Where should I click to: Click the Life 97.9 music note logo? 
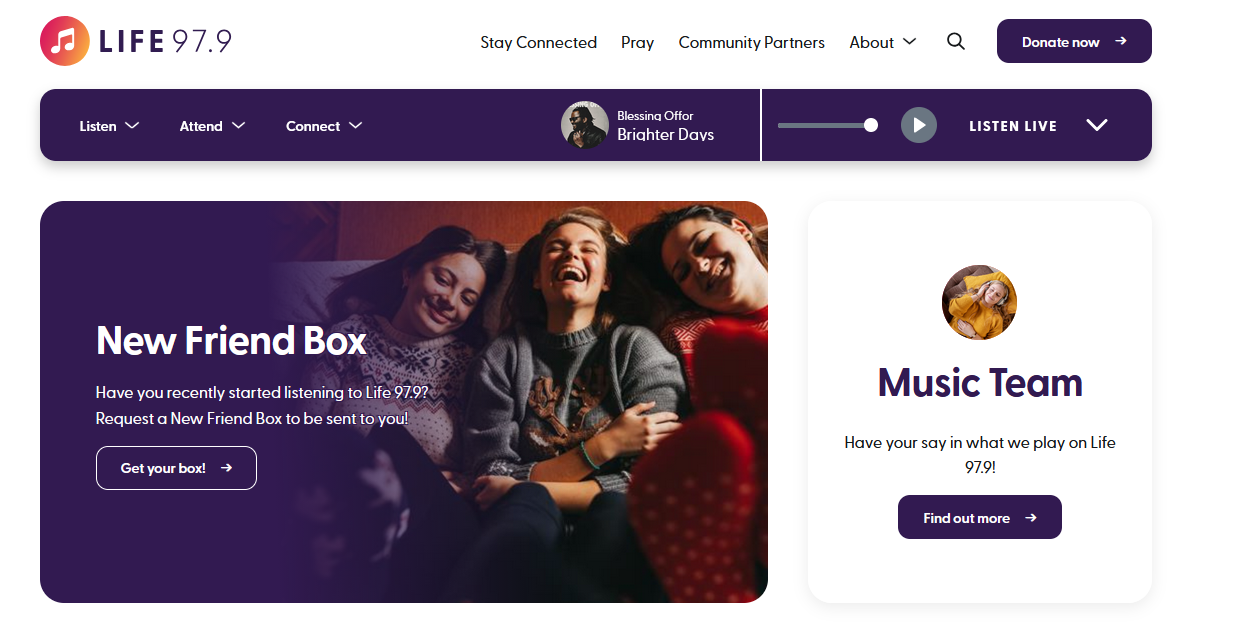[65, 41]
